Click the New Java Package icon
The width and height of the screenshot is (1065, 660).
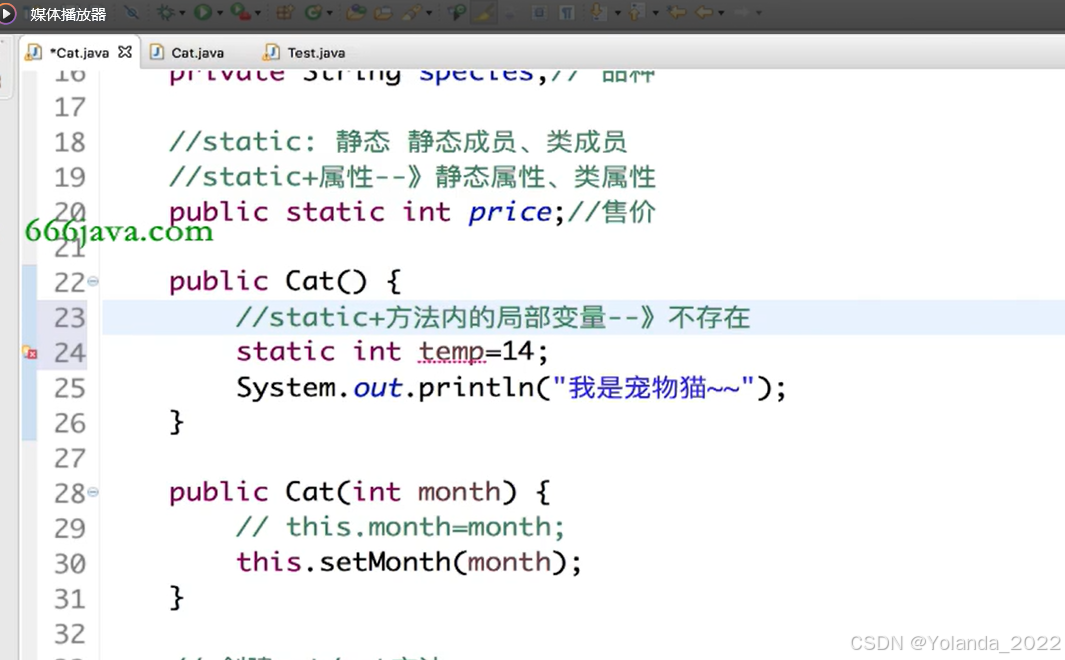click(x=284, y=12)
